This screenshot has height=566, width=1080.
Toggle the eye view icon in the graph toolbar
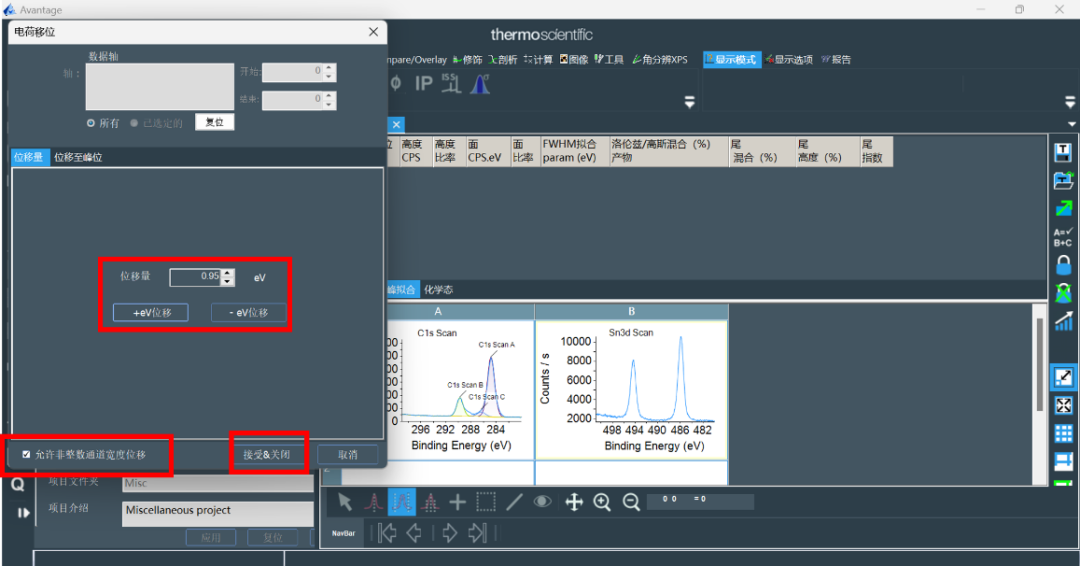543,501
